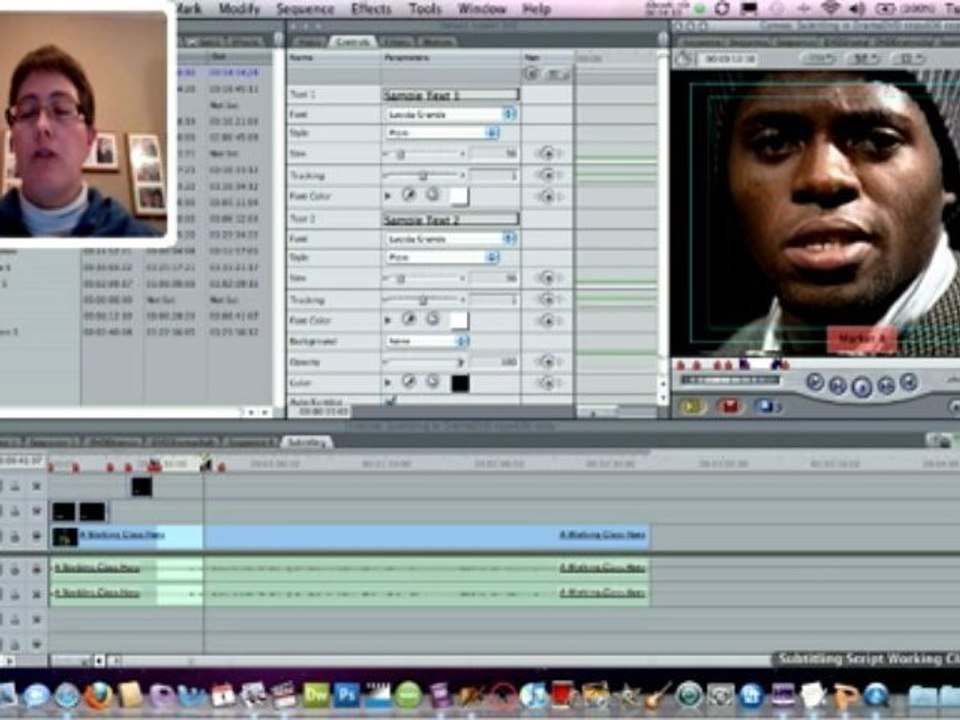
Task: Click the Sample Text 2 input field
Action: click(x=451, y=219)
